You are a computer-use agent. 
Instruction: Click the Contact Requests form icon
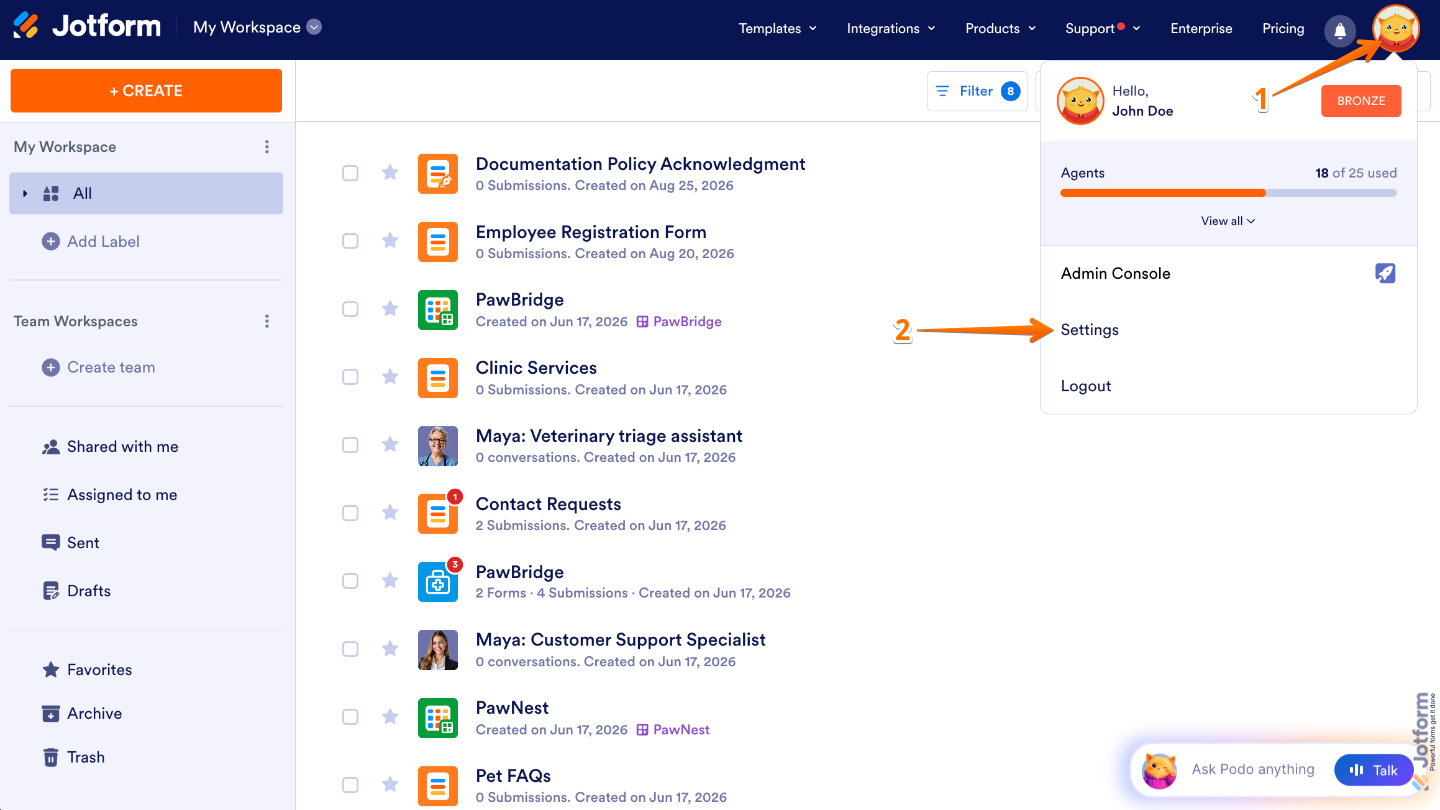pyautogui.click(x=438, y=514)
